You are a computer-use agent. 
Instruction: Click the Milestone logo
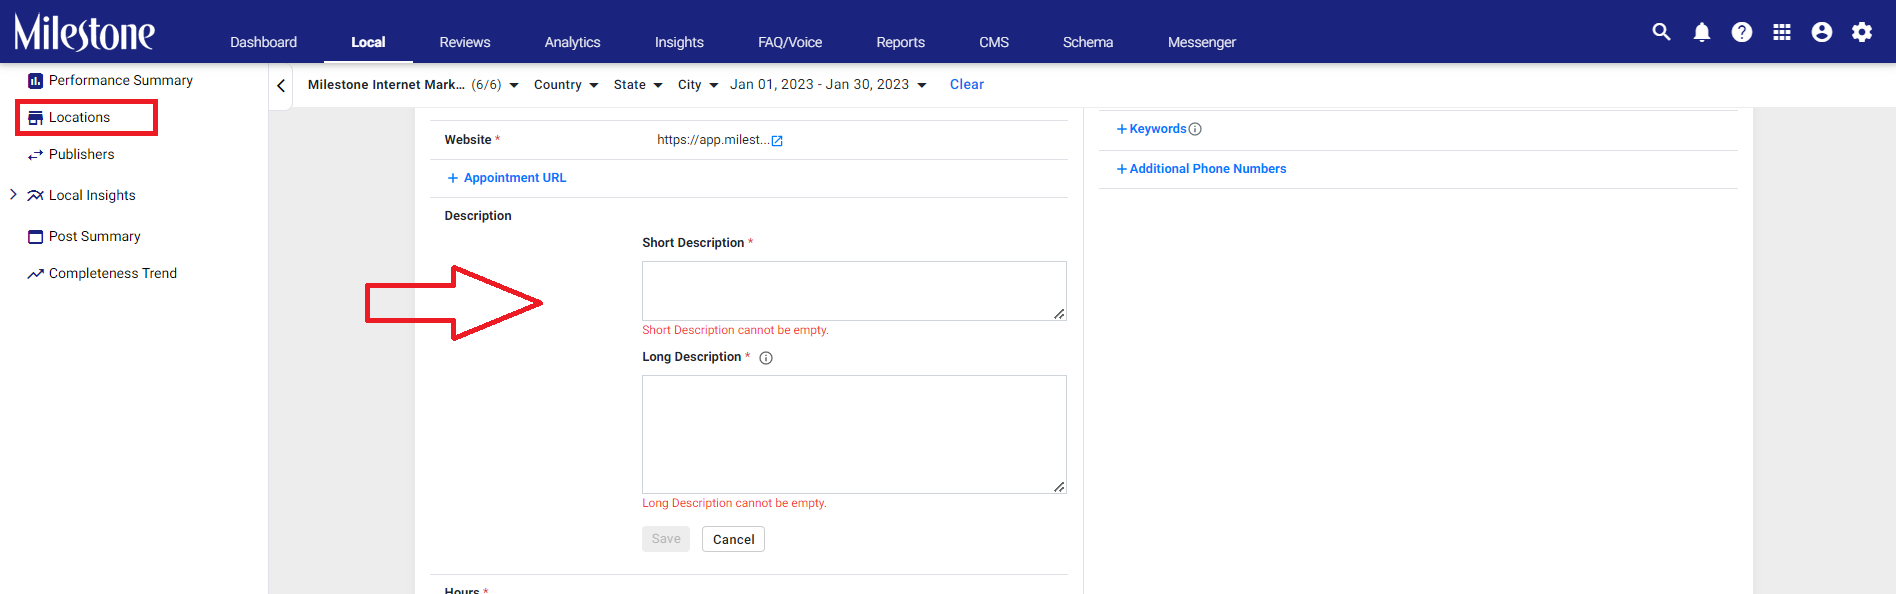[x=84, y=32]
